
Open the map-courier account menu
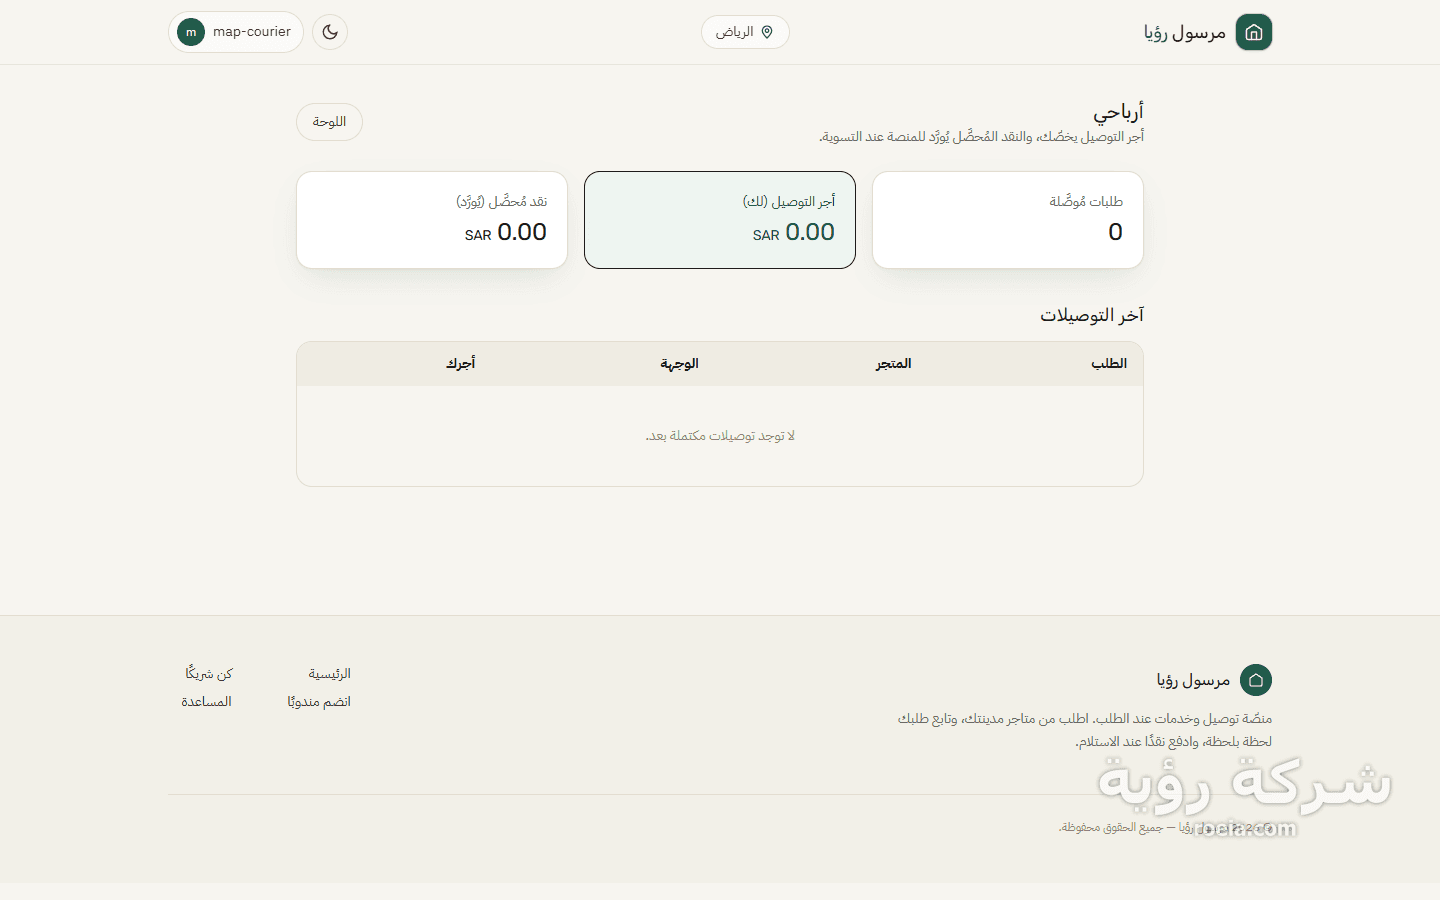tap(236, 32)
